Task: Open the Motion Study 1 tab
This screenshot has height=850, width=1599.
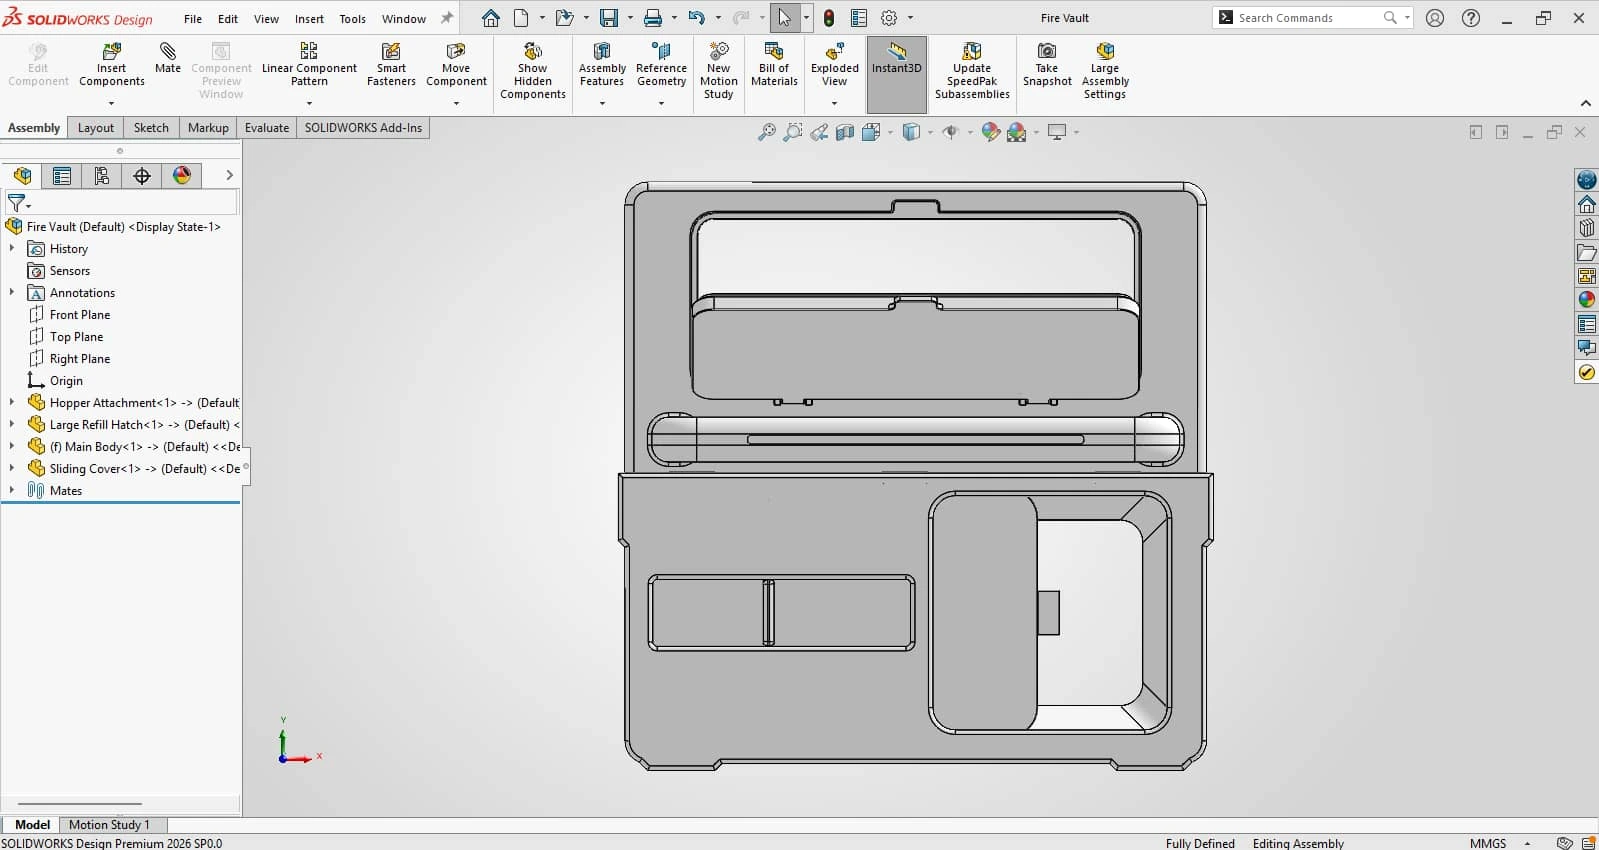Action: point(109,825)
